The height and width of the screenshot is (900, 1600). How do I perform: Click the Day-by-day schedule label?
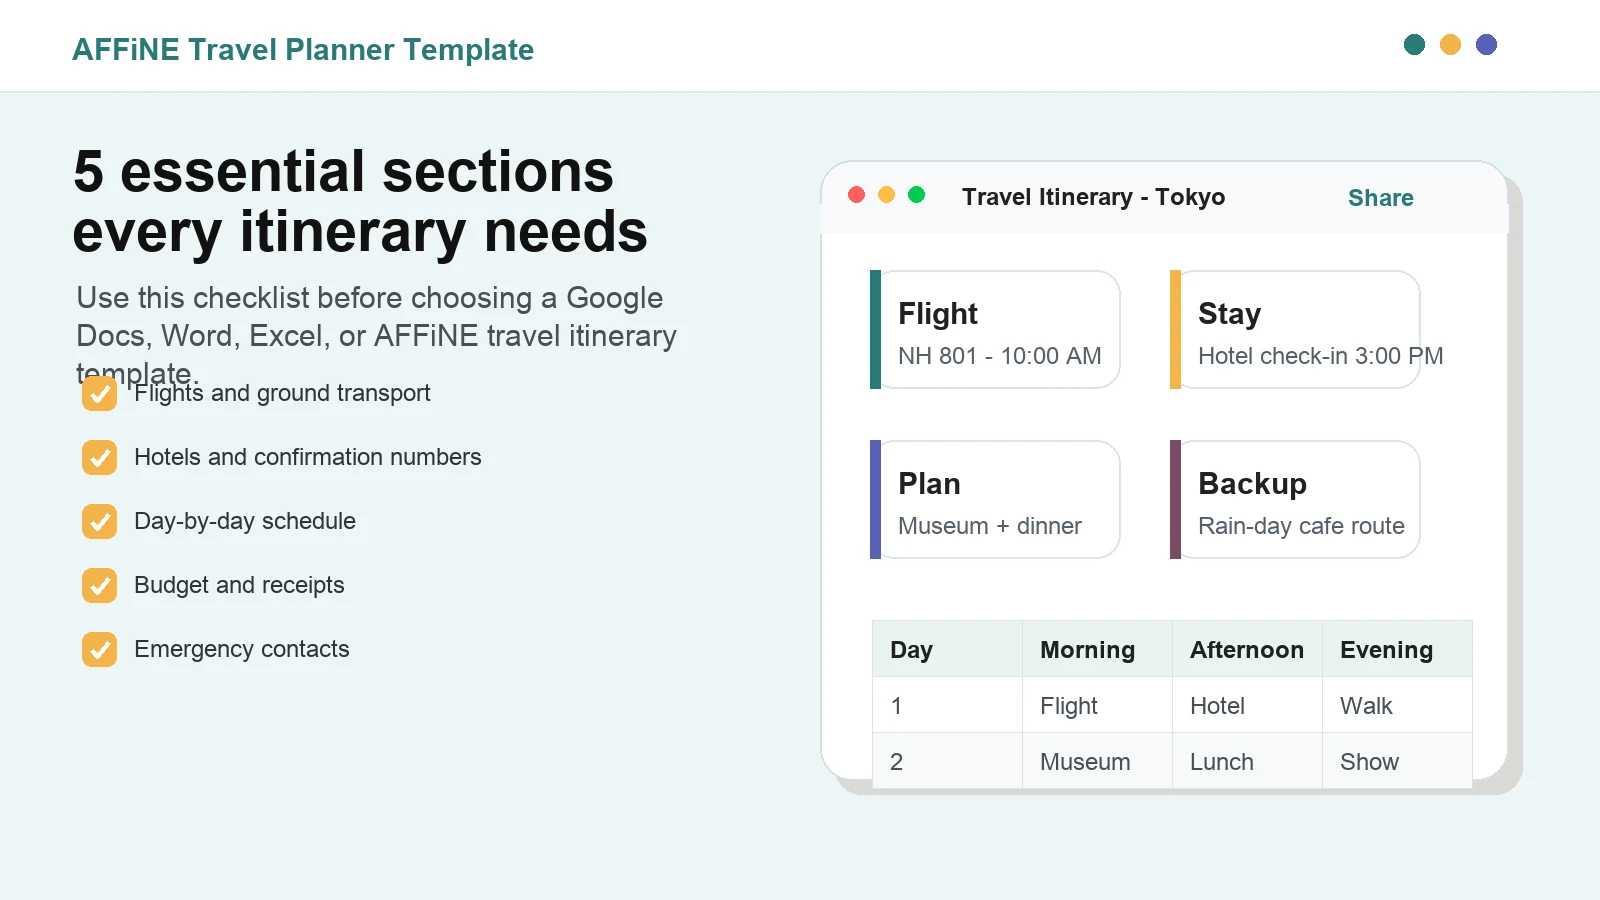click(x=245, y=521)
